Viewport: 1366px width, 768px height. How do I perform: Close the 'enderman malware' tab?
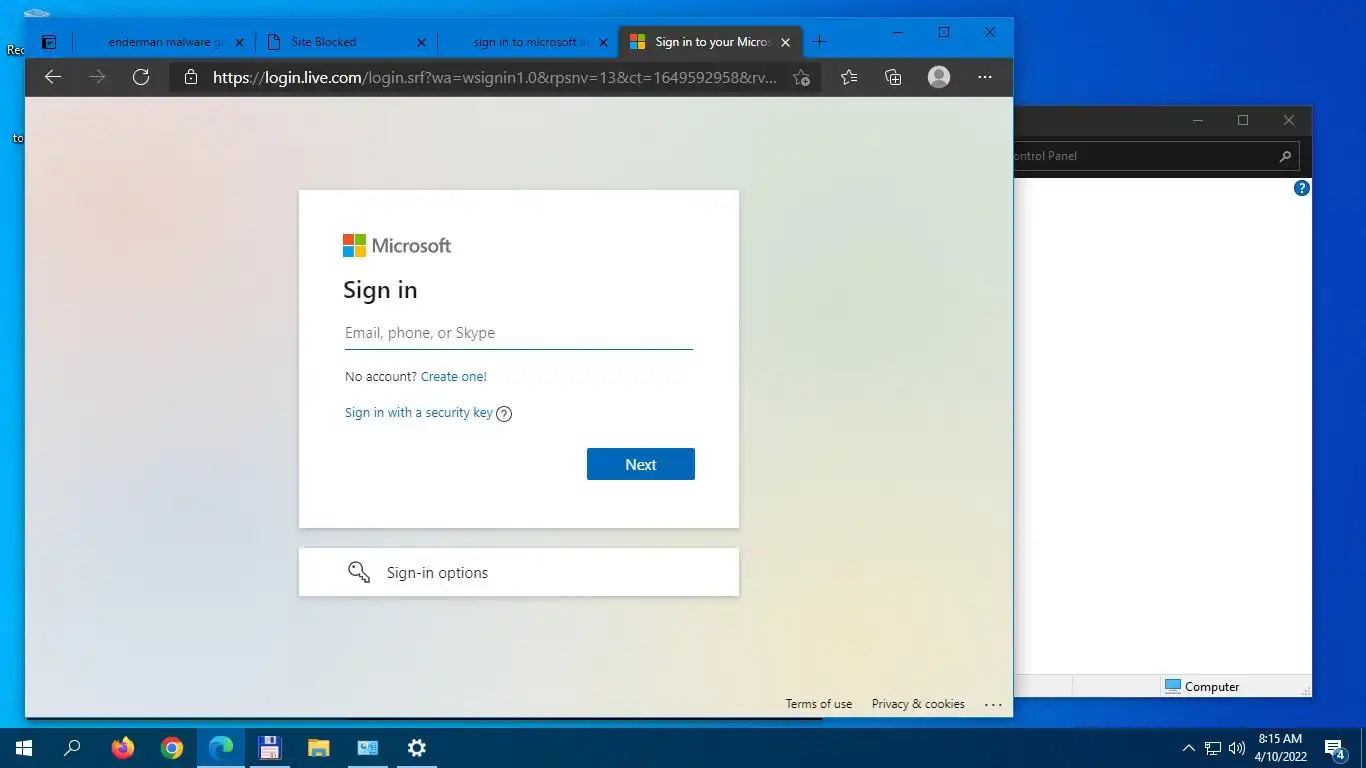(239, 43)
